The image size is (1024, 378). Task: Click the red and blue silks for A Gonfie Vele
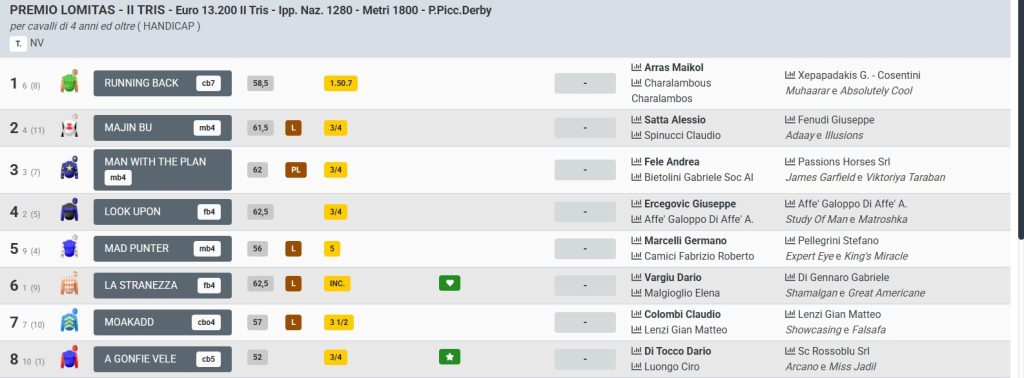(69, 358)
